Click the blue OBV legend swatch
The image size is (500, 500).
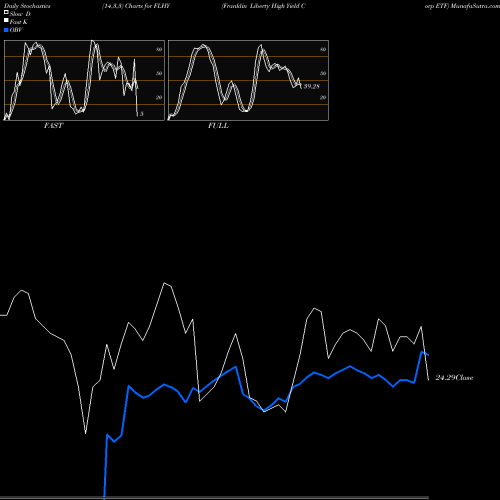point(6,30)
